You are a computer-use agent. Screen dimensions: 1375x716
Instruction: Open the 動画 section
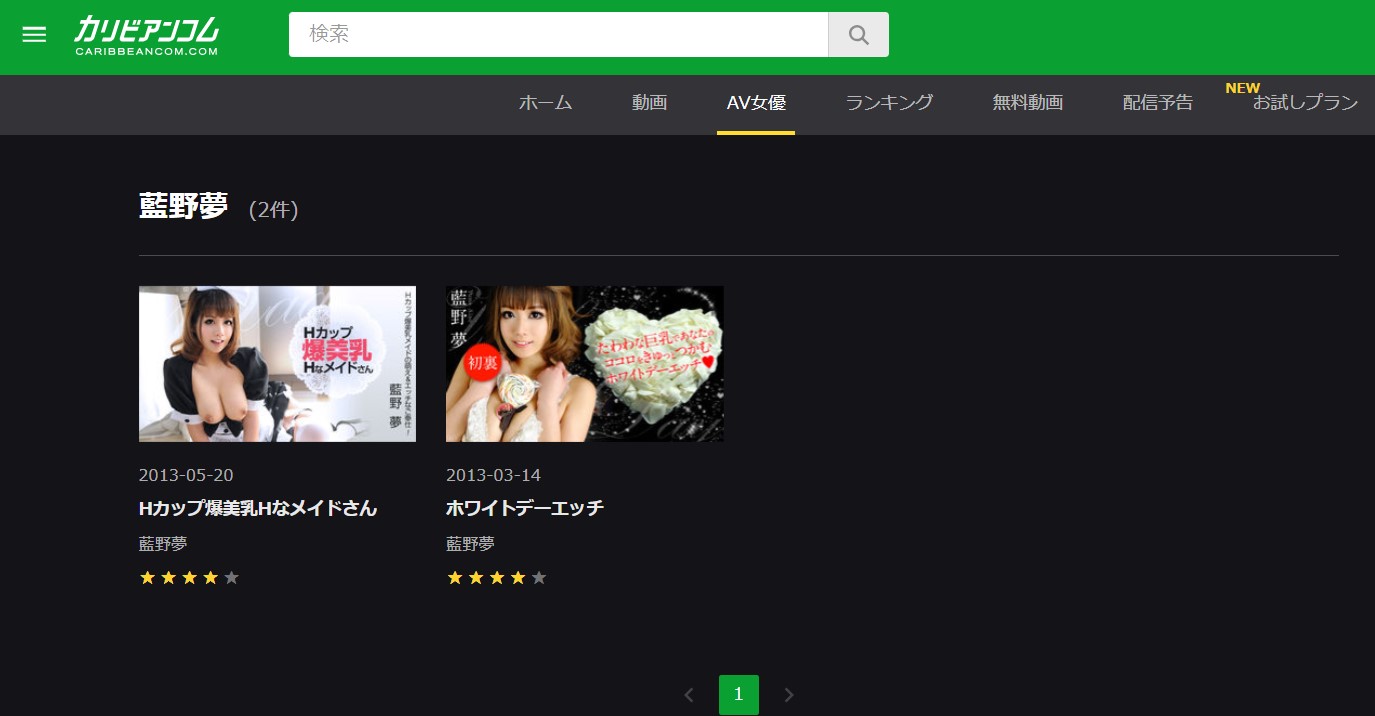click(x=649, y=103)
